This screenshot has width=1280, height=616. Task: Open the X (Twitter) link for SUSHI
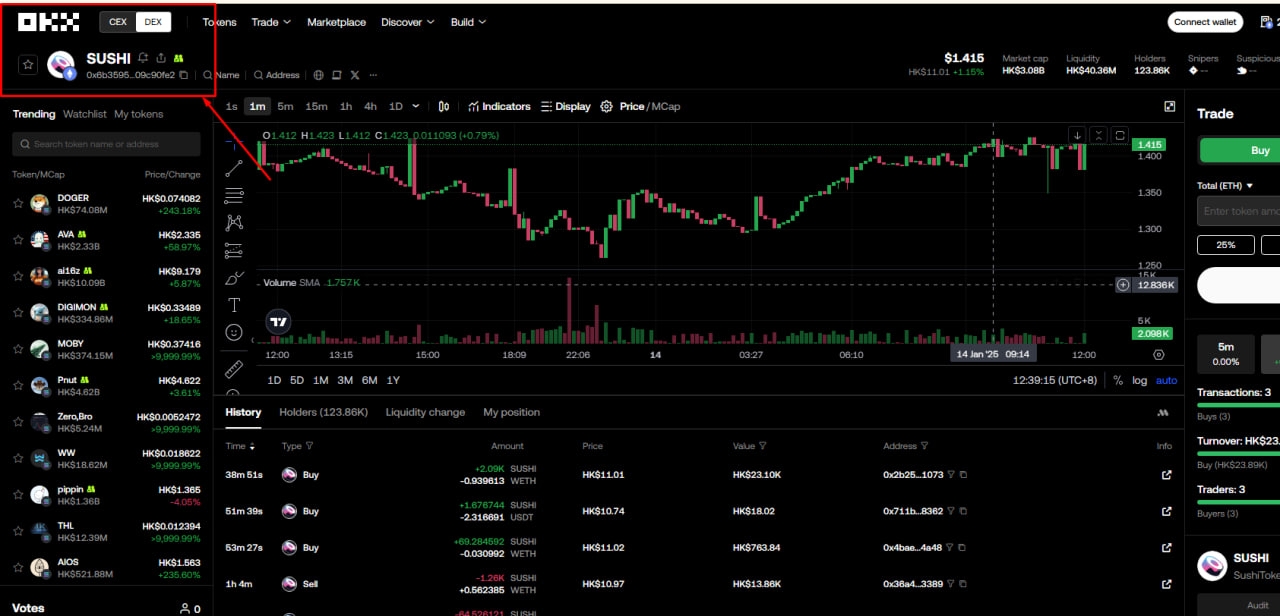coord(355,75)
